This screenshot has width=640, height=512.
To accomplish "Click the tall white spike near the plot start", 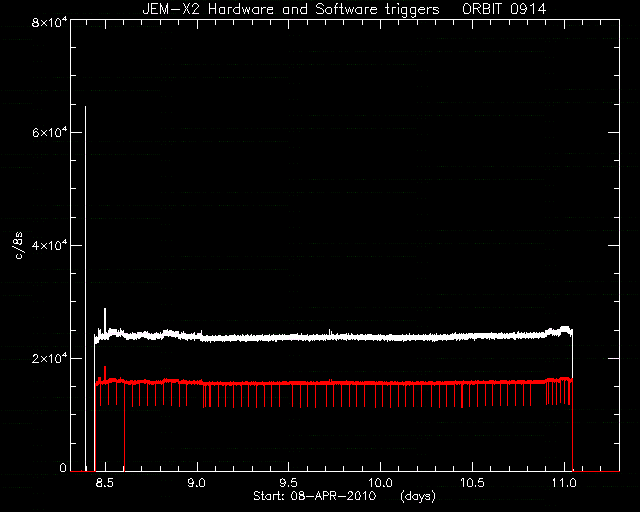I will 85,286.
